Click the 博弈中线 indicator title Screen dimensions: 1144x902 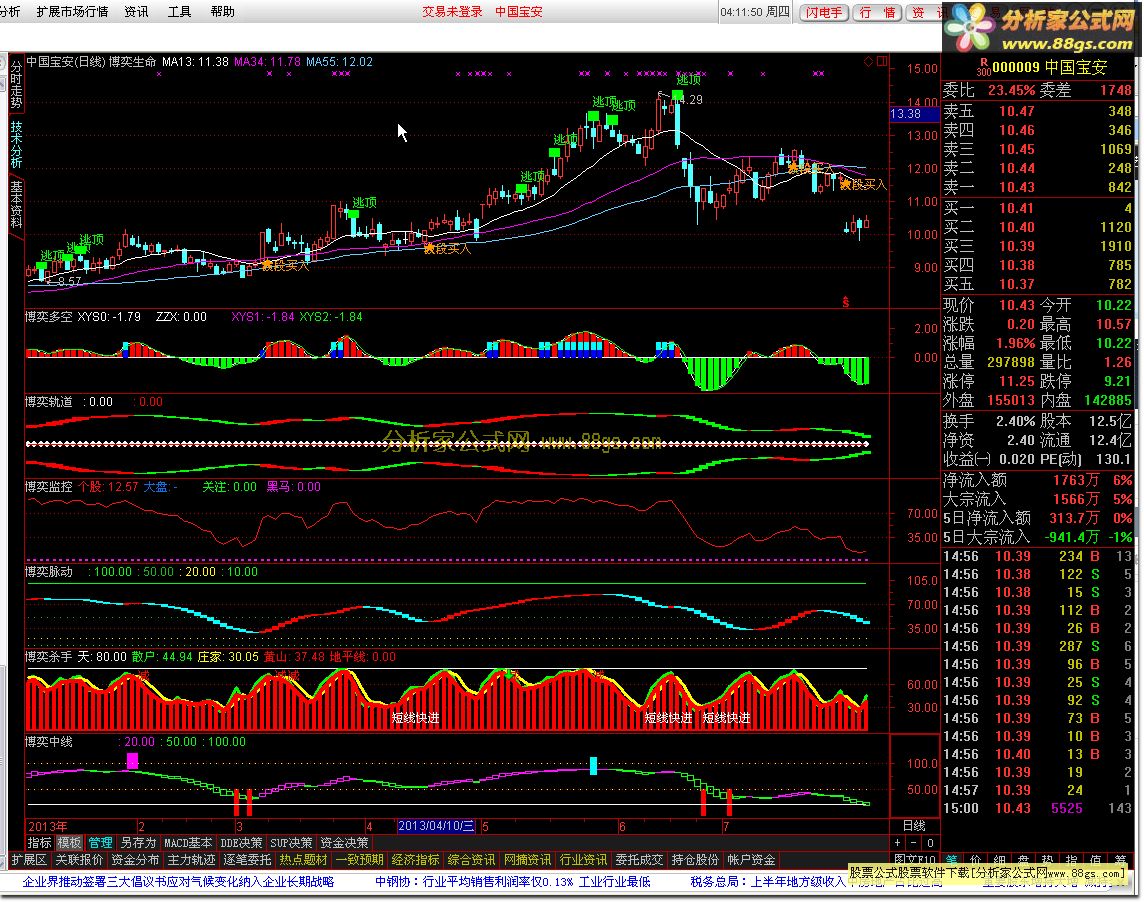click(48, 741)
